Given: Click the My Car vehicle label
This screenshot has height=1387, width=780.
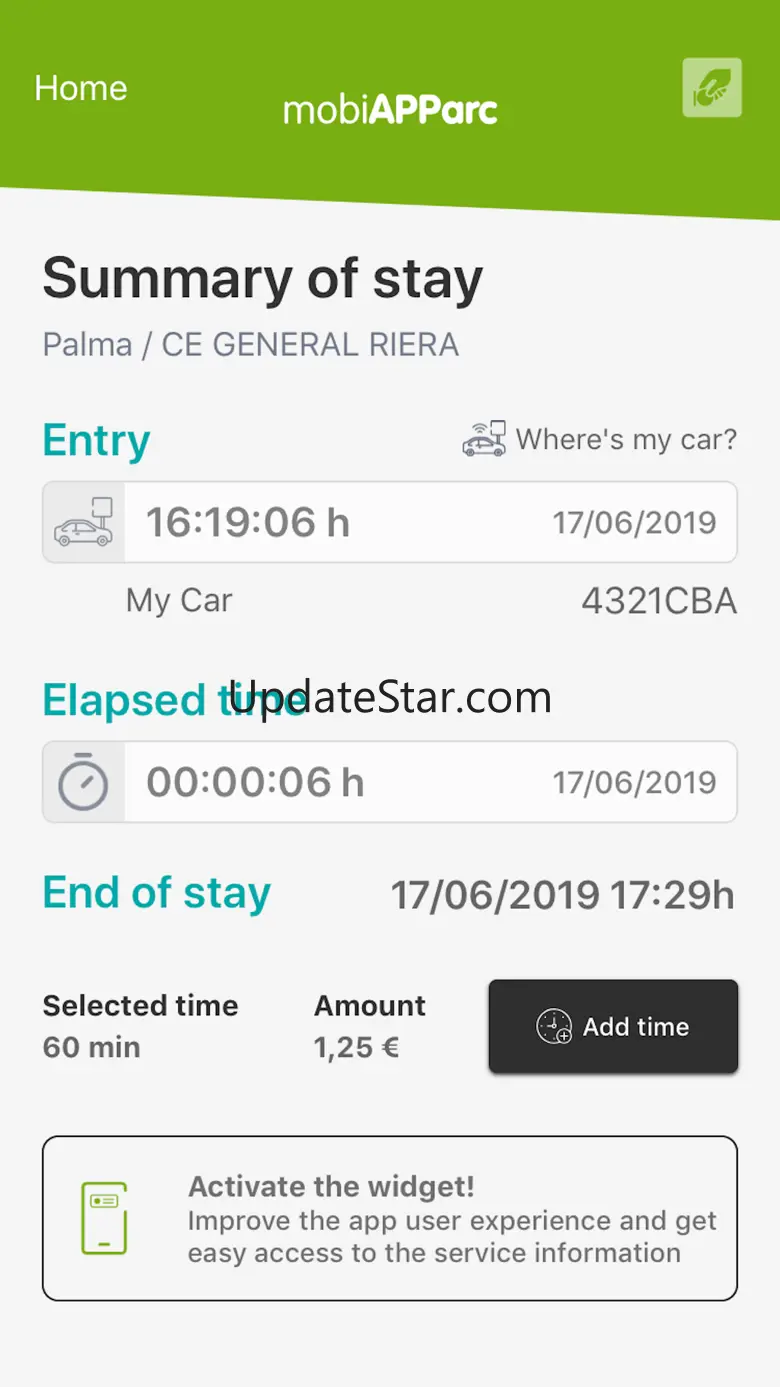Looking at the screenshot, I should point(179,601).
